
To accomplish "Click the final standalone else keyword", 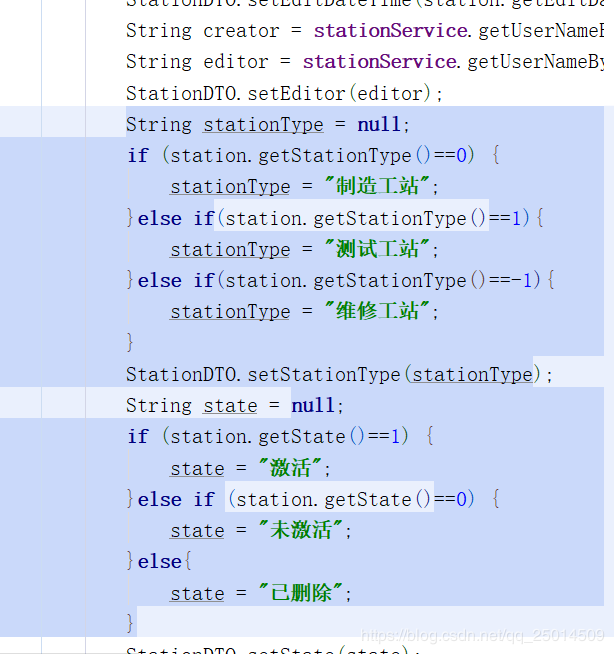I will [160, 562].
